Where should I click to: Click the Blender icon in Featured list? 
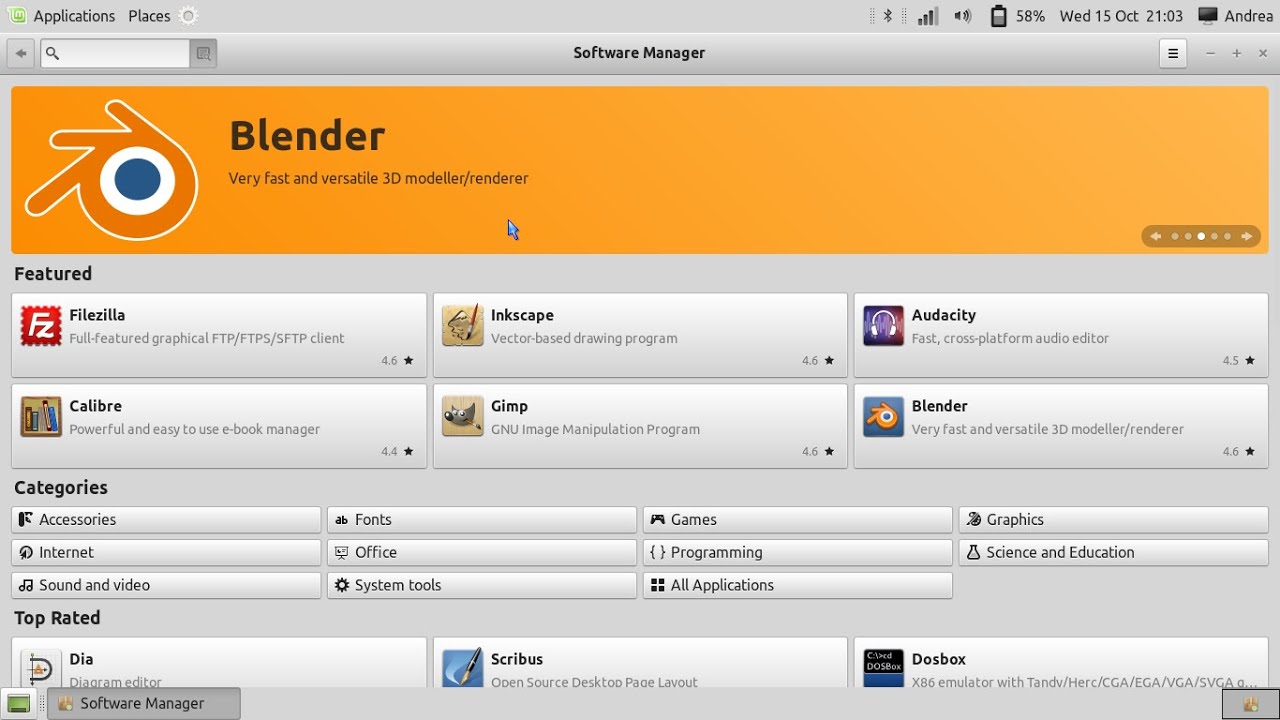[883, 418]
